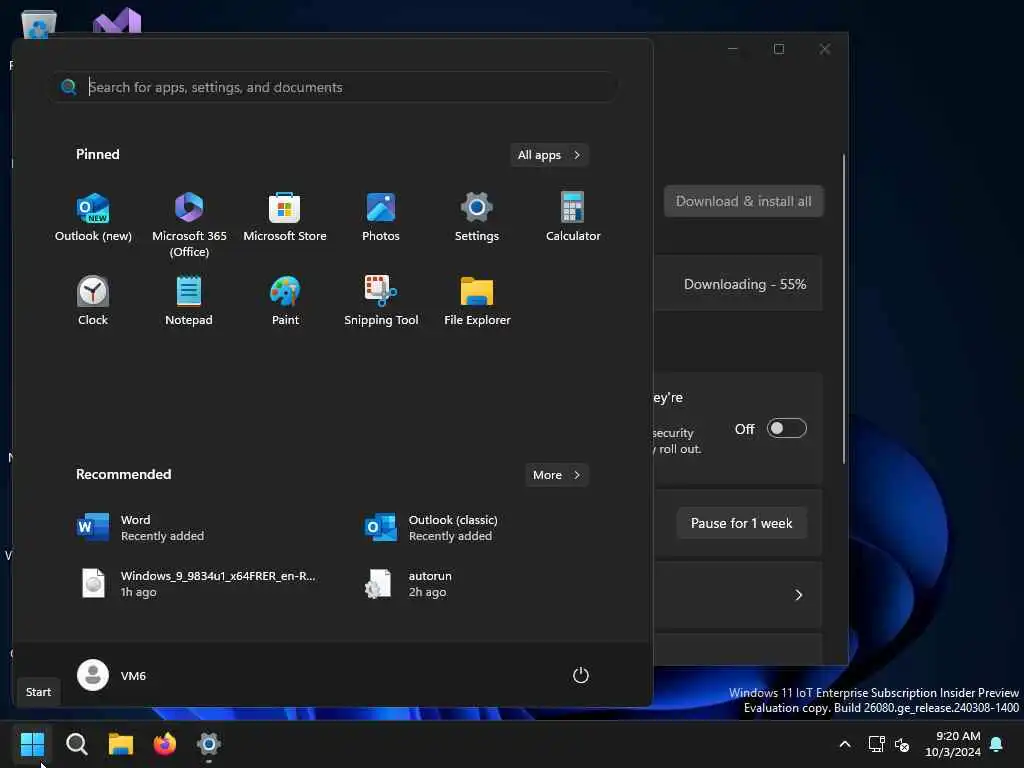Viewport: 1024px width, 768px height.
Task: Open File Explorer from pinned apps
Action: click(x=477, y=302)
